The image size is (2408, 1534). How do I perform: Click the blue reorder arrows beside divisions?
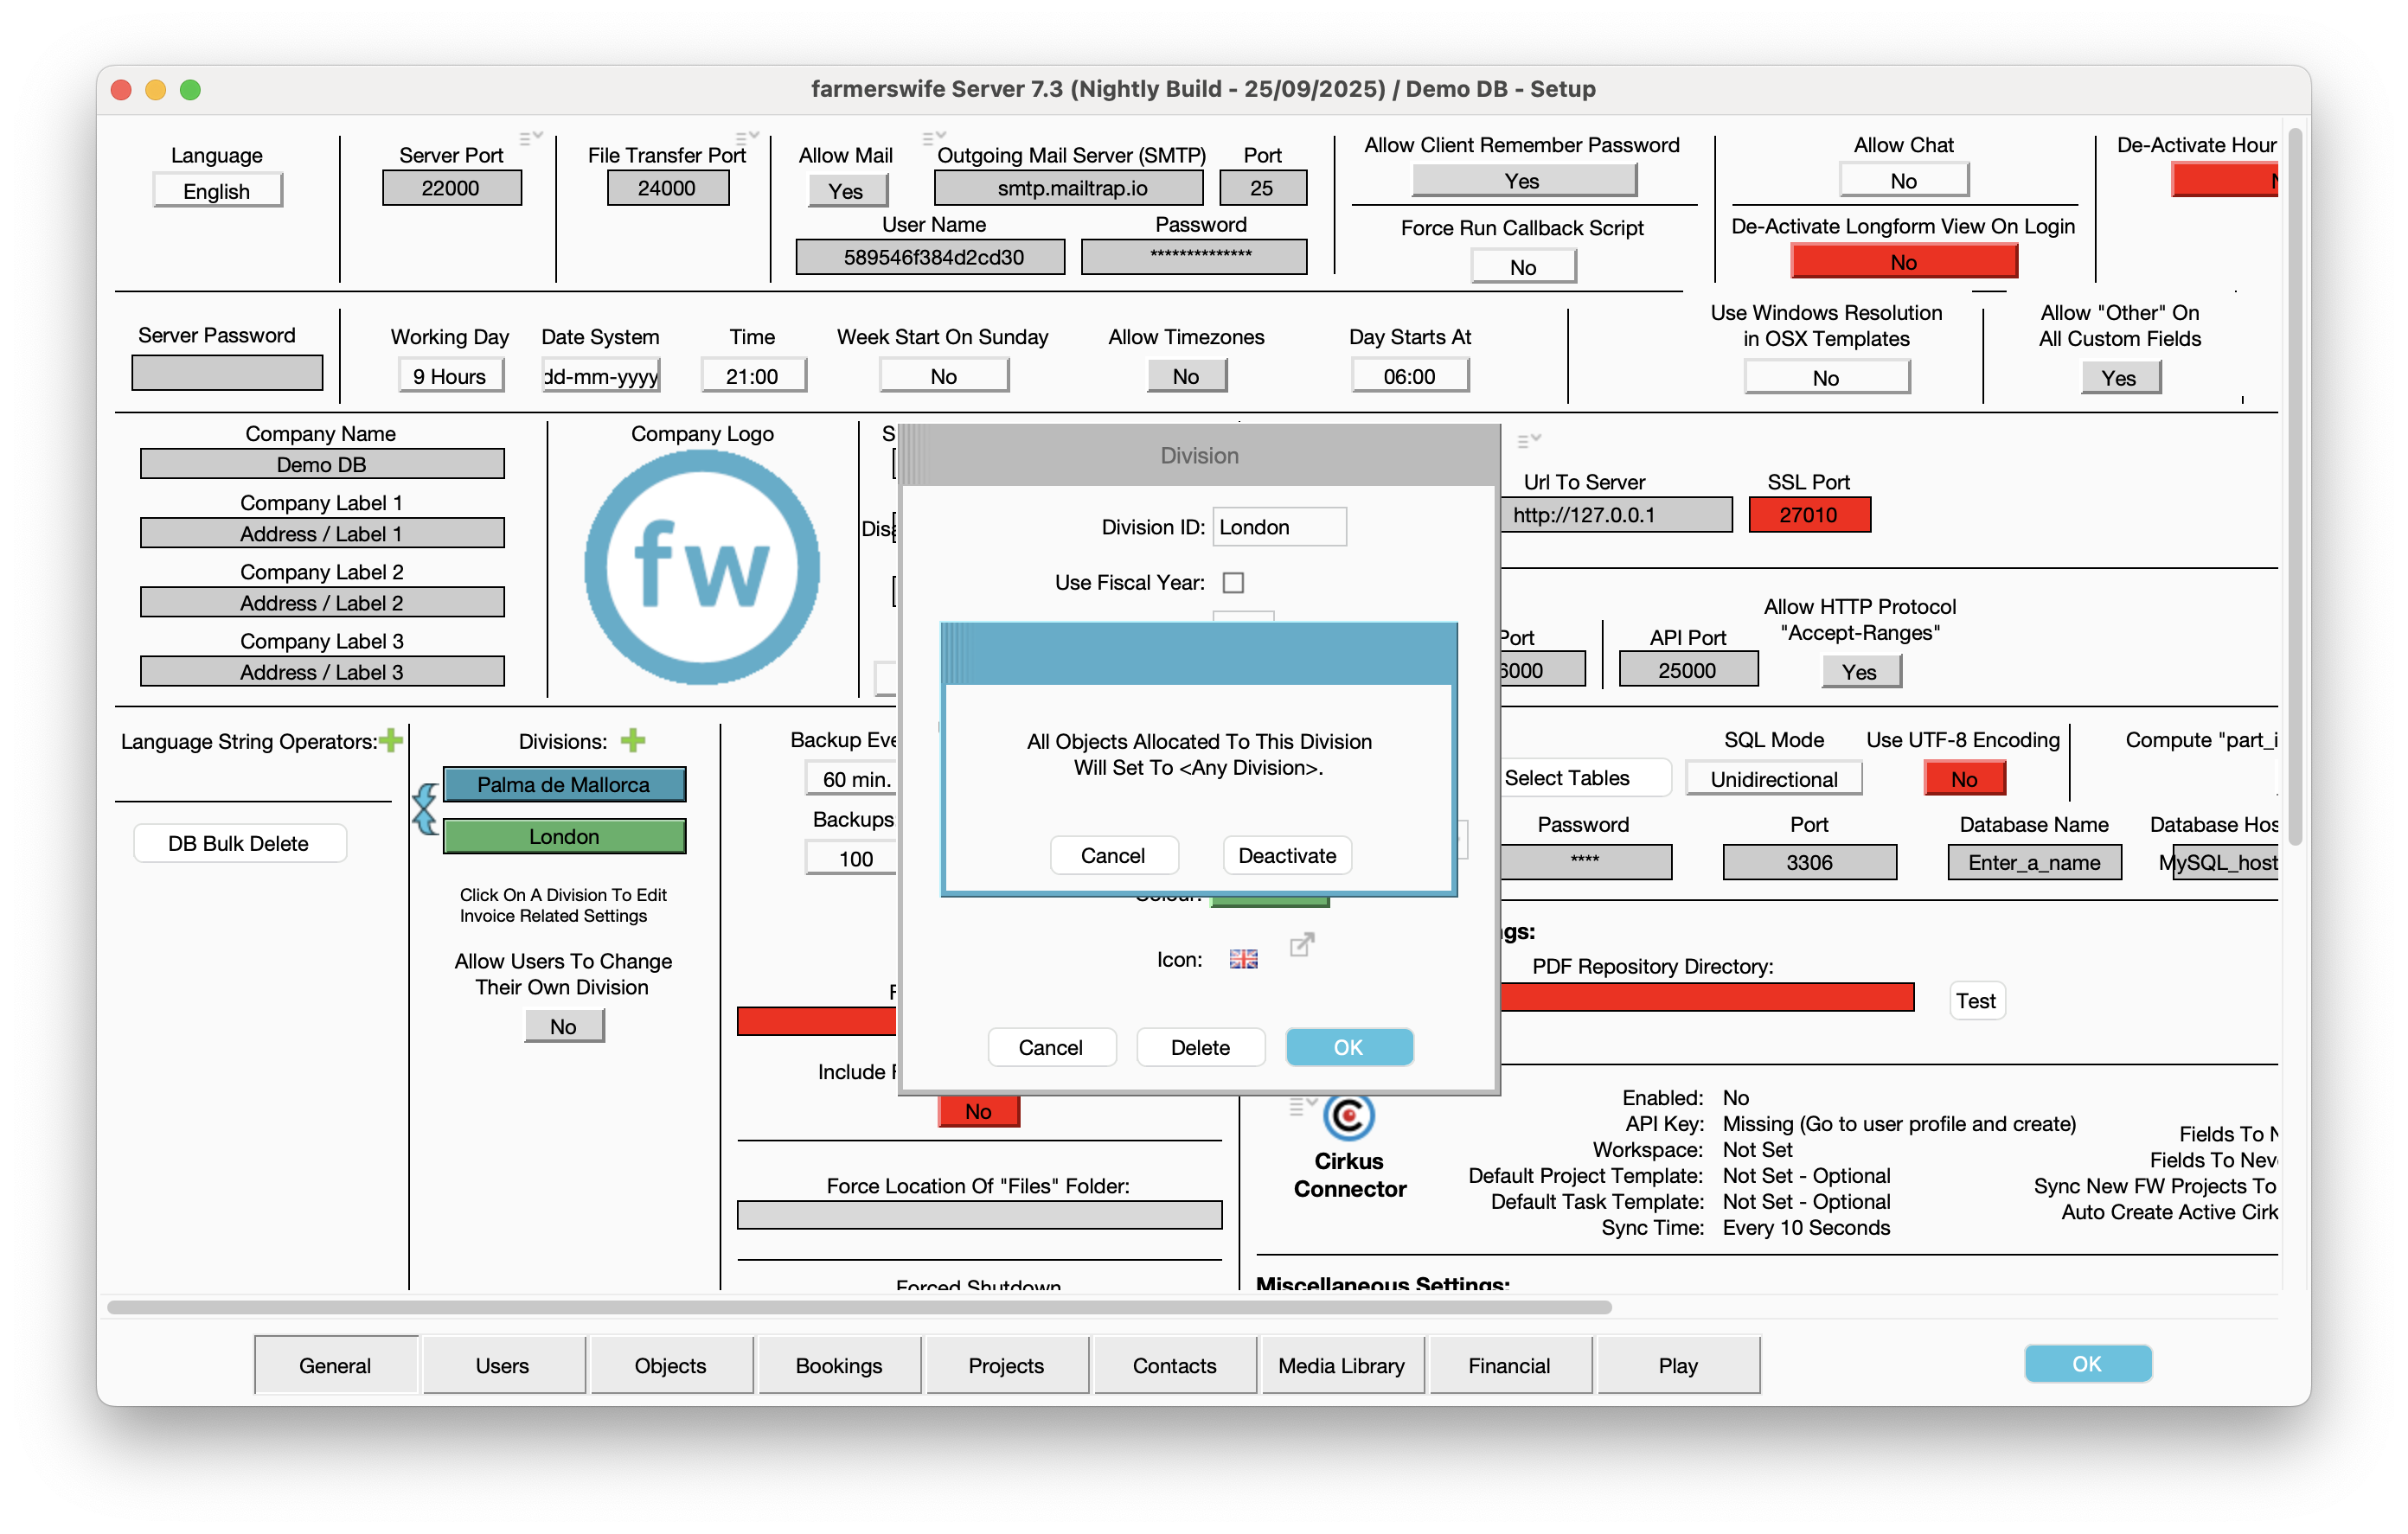click(425, 808)
